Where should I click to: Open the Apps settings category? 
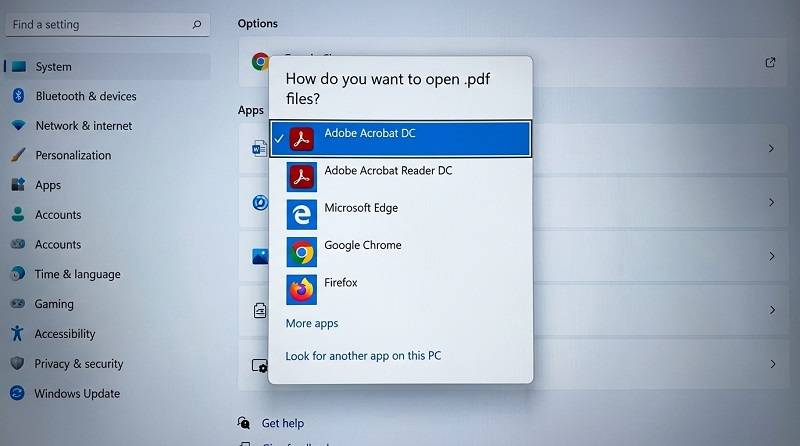(x=48, y=185)
